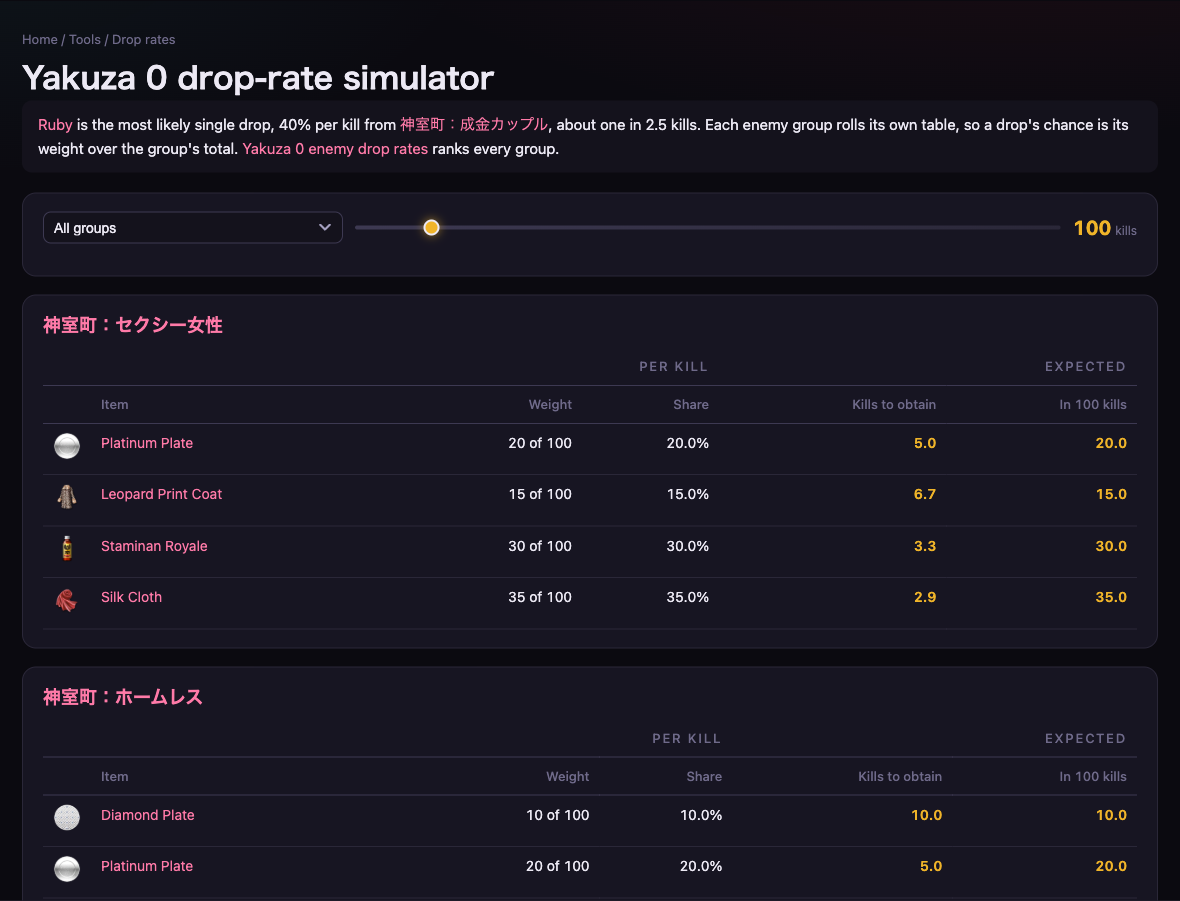Click the 15.0 expected value for Leopard Print Coat
Image resolution: width=1180 pixels, height=901 pixels.
click(x=1111, y=495)
